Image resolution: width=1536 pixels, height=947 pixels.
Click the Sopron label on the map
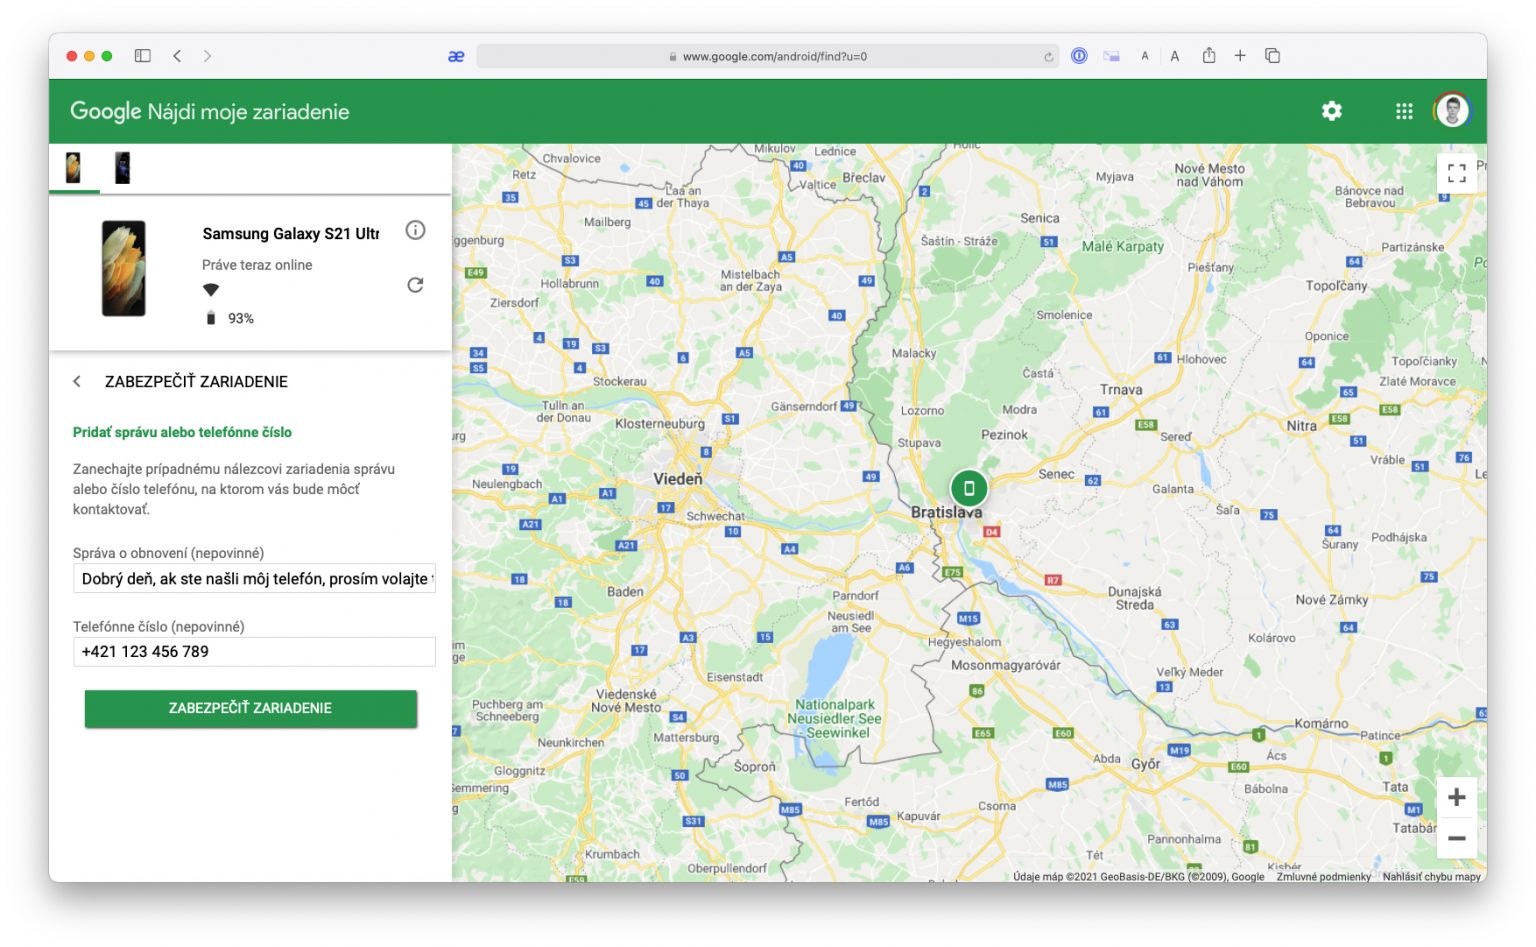(755, 767)
